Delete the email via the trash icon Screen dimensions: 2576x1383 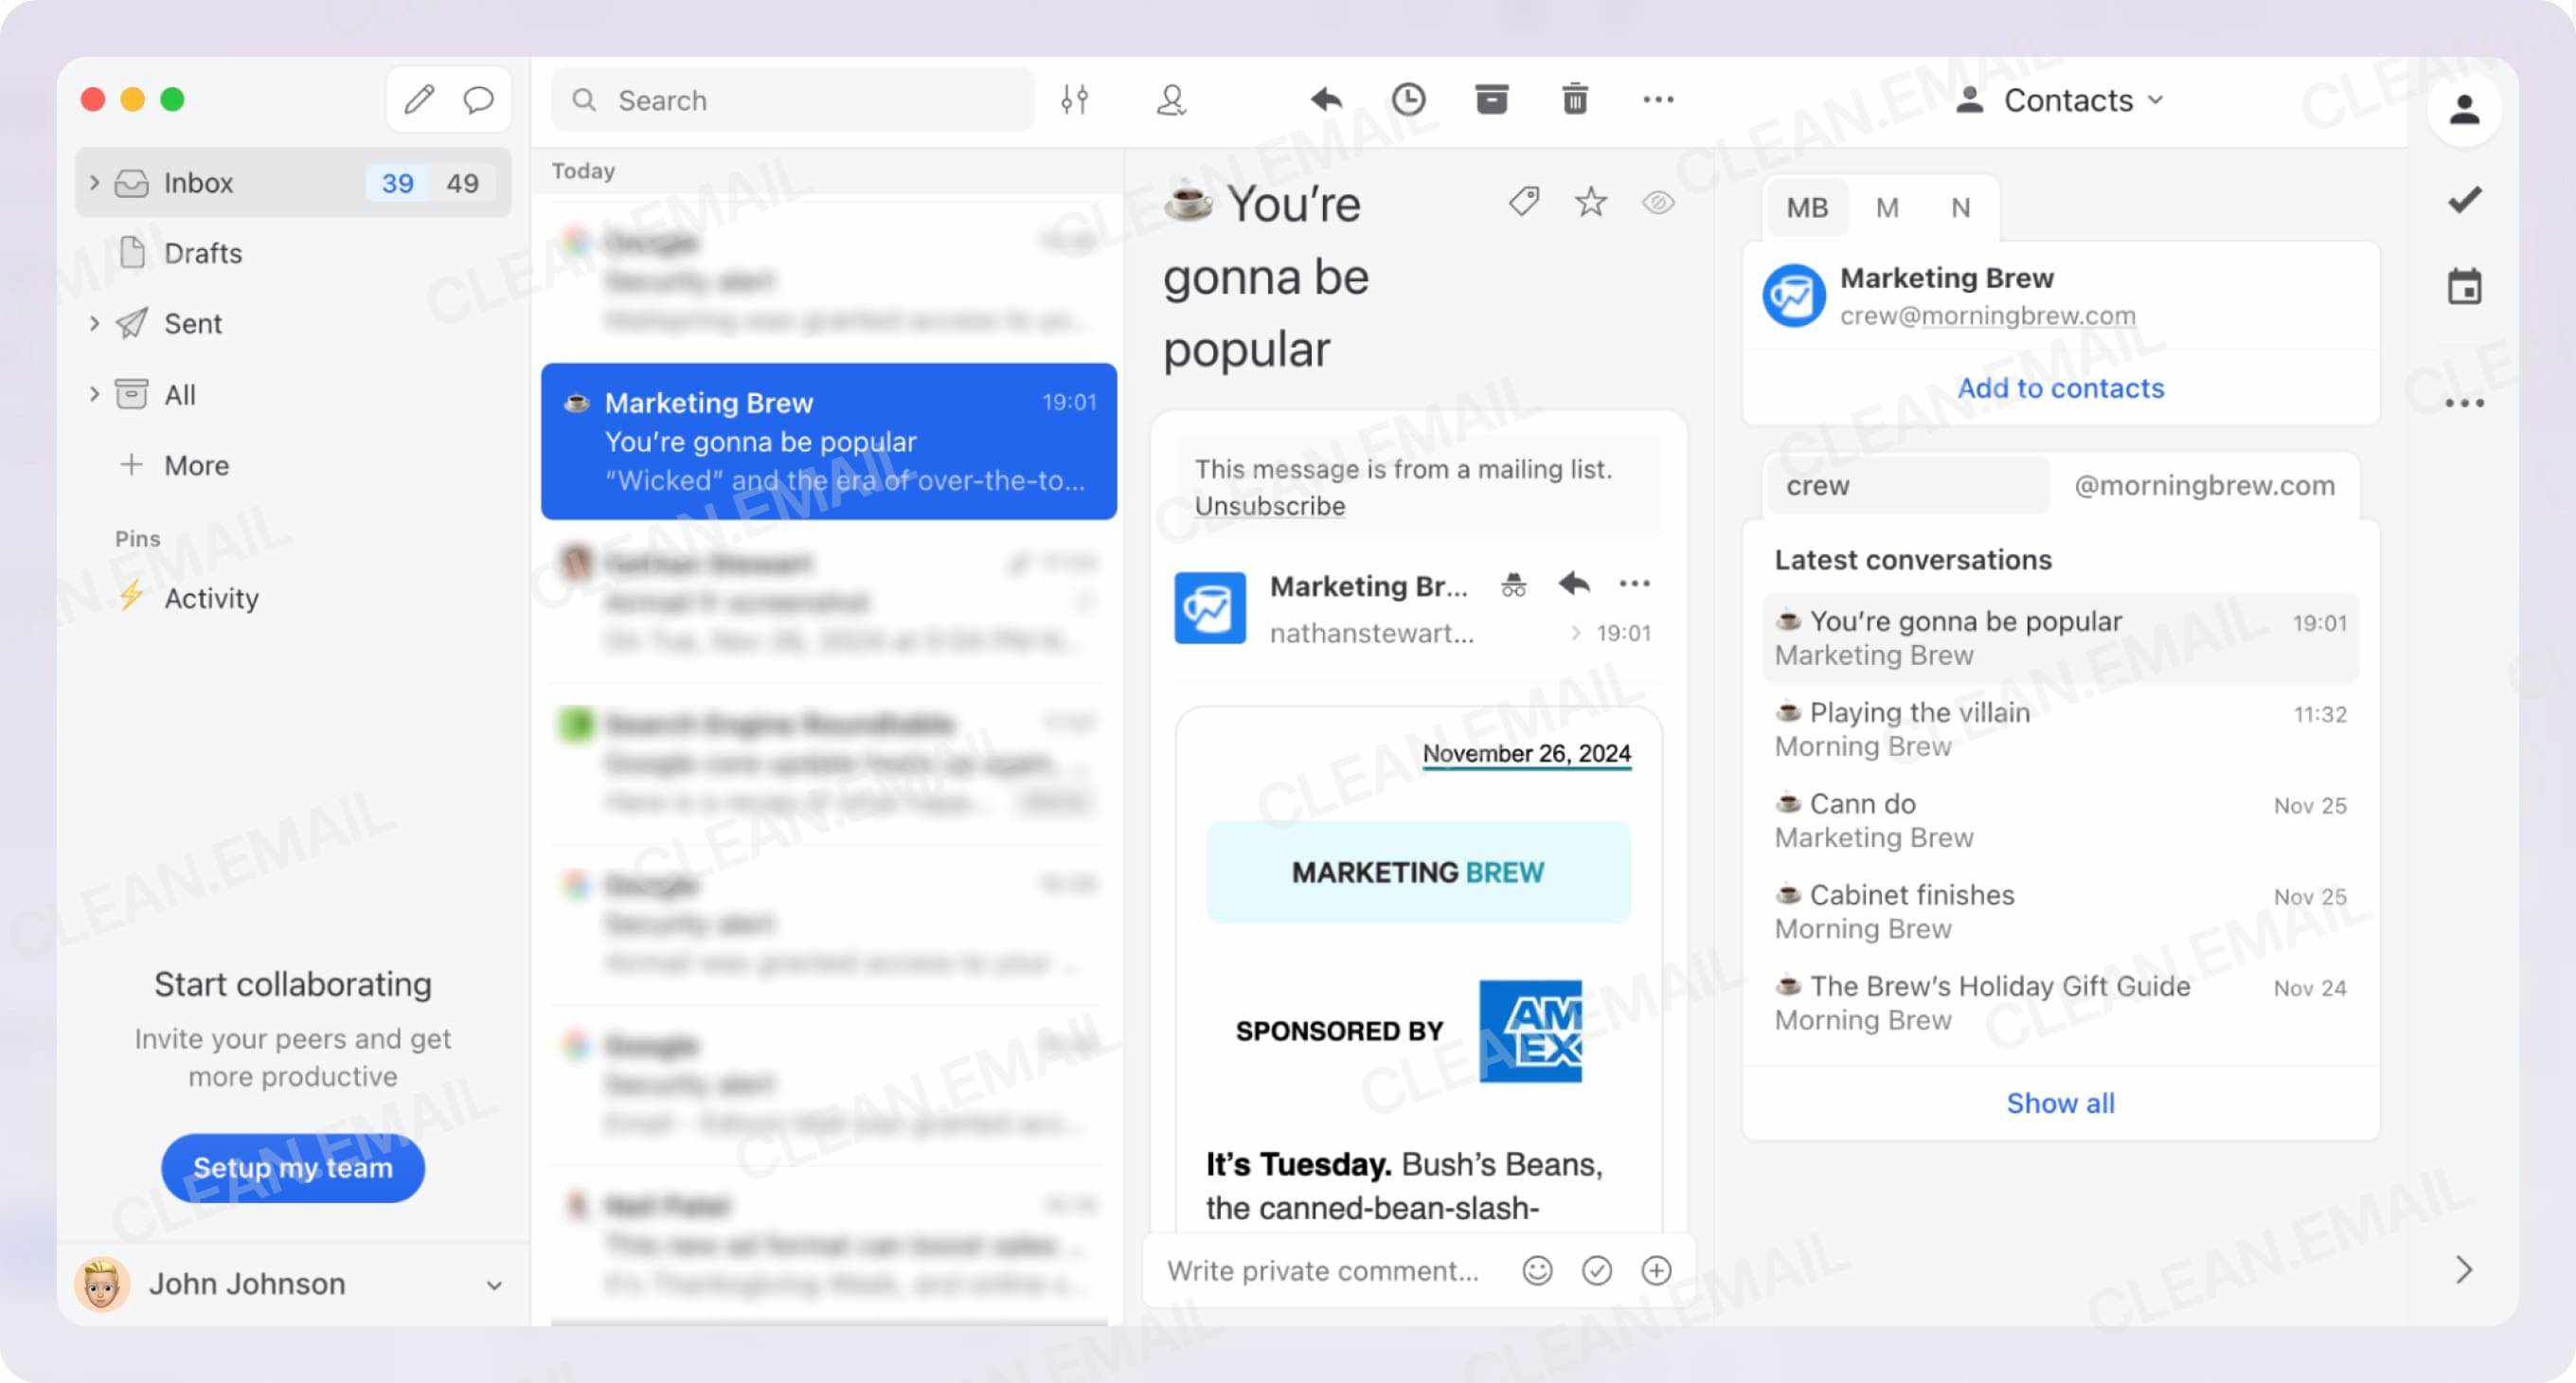[1575, 99]
